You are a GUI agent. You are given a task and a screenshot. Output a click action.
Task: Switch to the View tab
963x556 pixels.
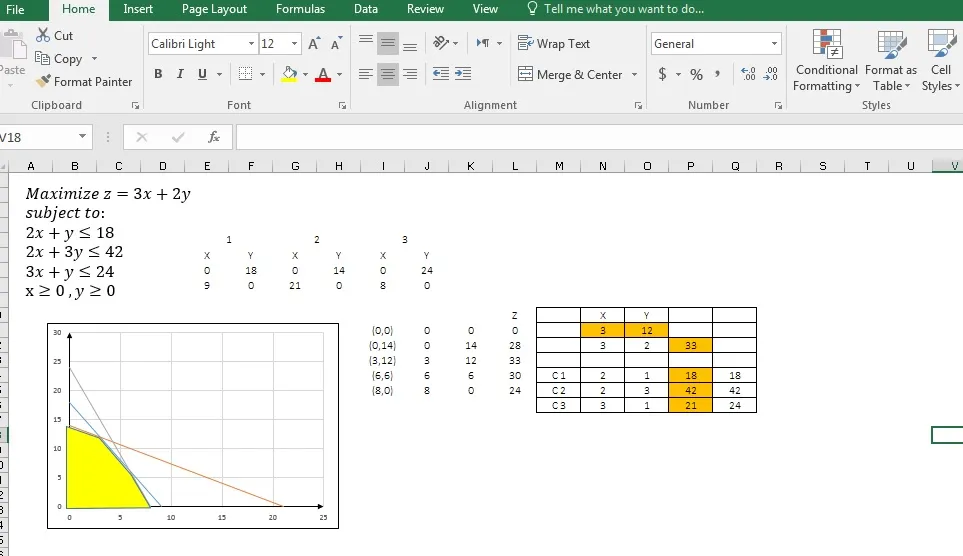pos(485,9)
